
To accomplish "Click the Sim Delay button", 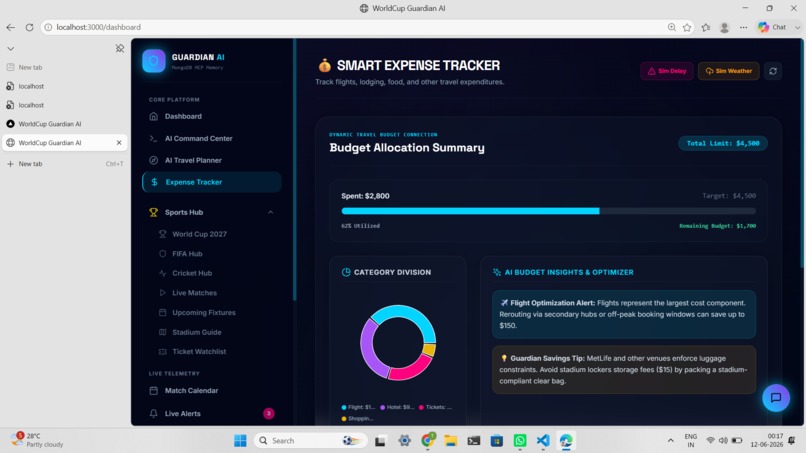I will point(667,71).
